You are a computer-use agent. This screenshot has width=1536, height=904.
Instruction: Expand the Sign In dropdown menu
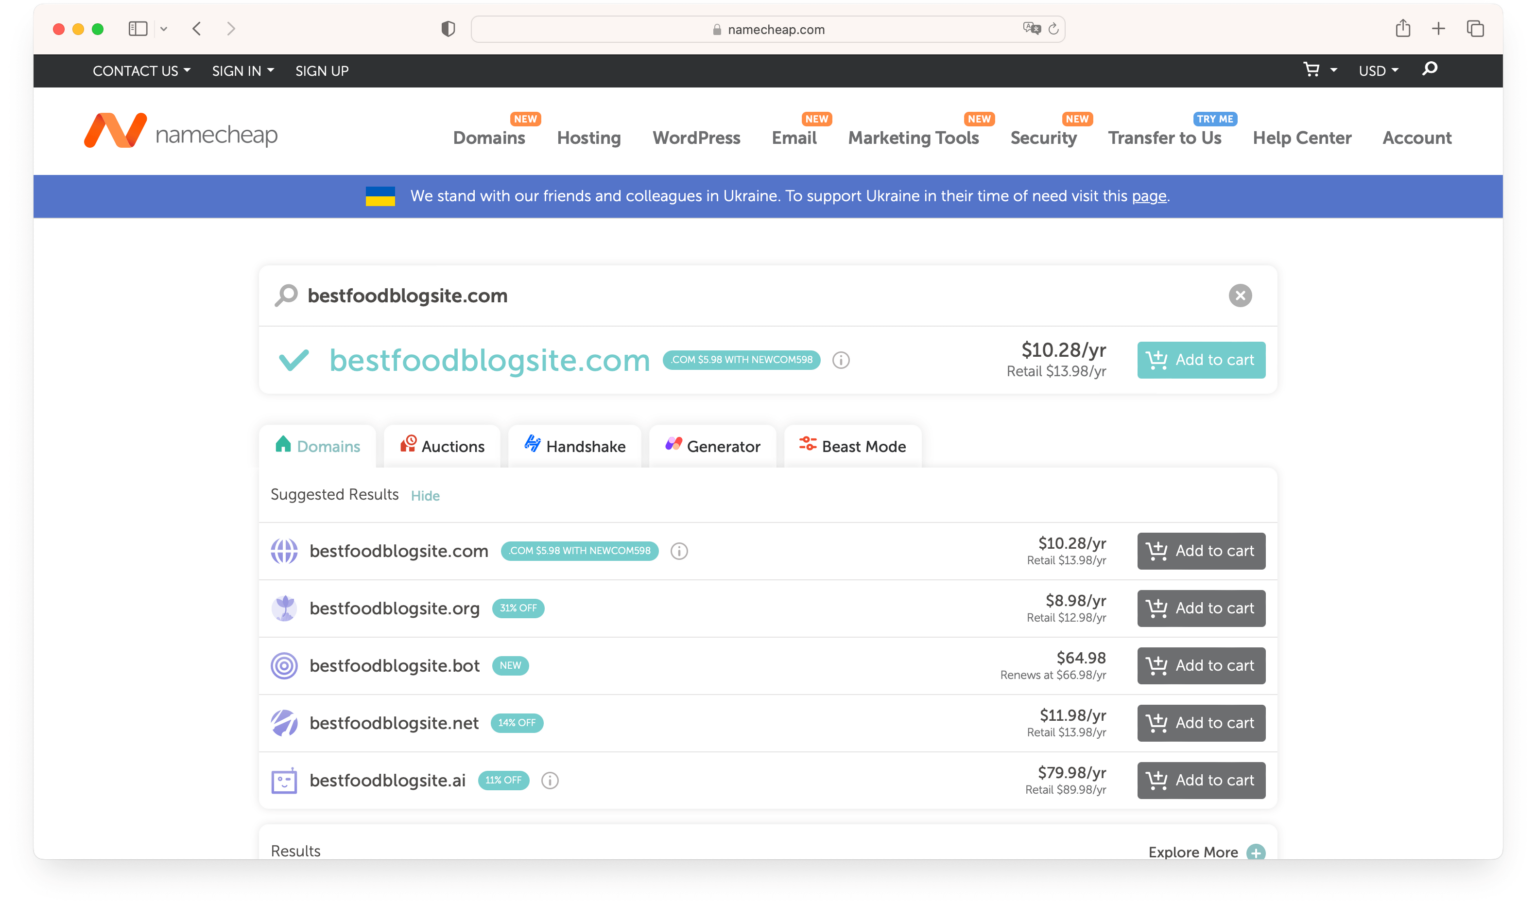[242, 71]
